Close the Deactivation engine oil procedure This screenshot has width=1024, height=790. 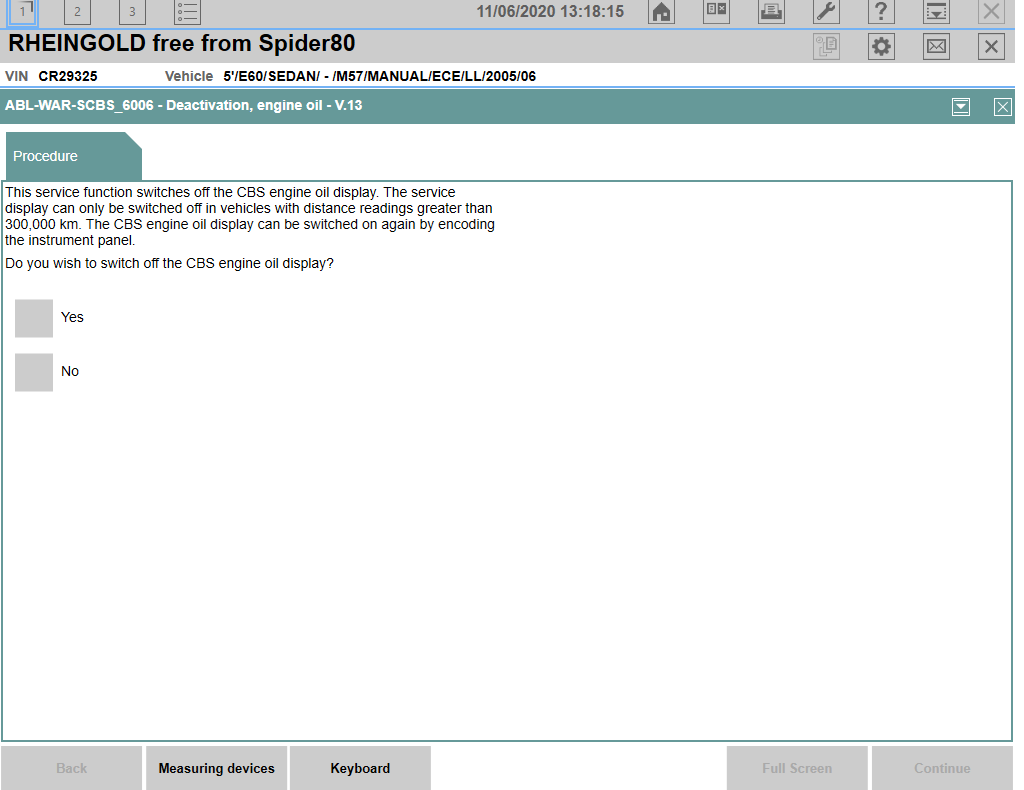[1002, 106]
